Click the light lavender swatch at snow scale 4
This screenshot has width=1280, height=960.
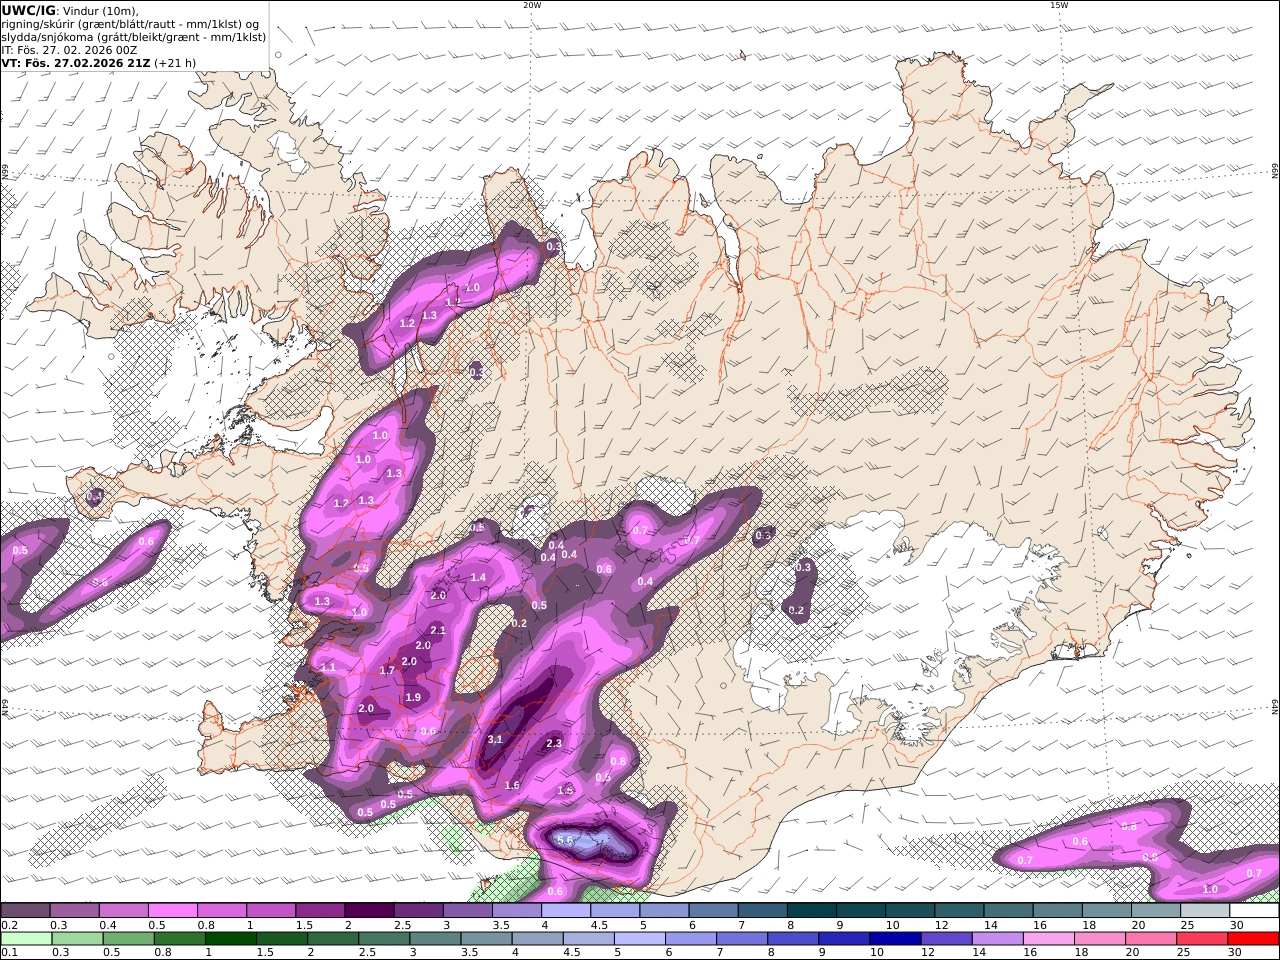click(x=566, y=910)
